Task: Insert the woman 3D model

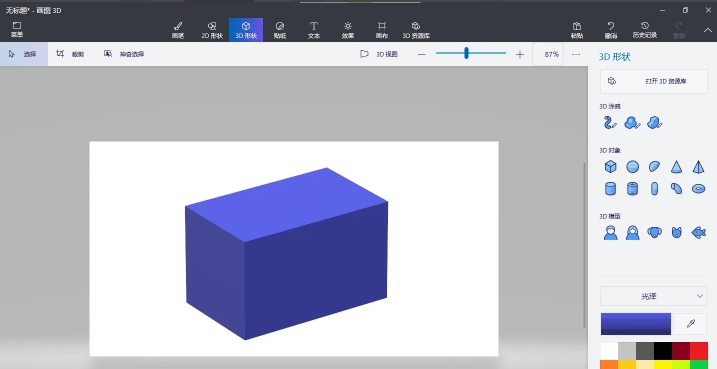Action: click(632, 233)
